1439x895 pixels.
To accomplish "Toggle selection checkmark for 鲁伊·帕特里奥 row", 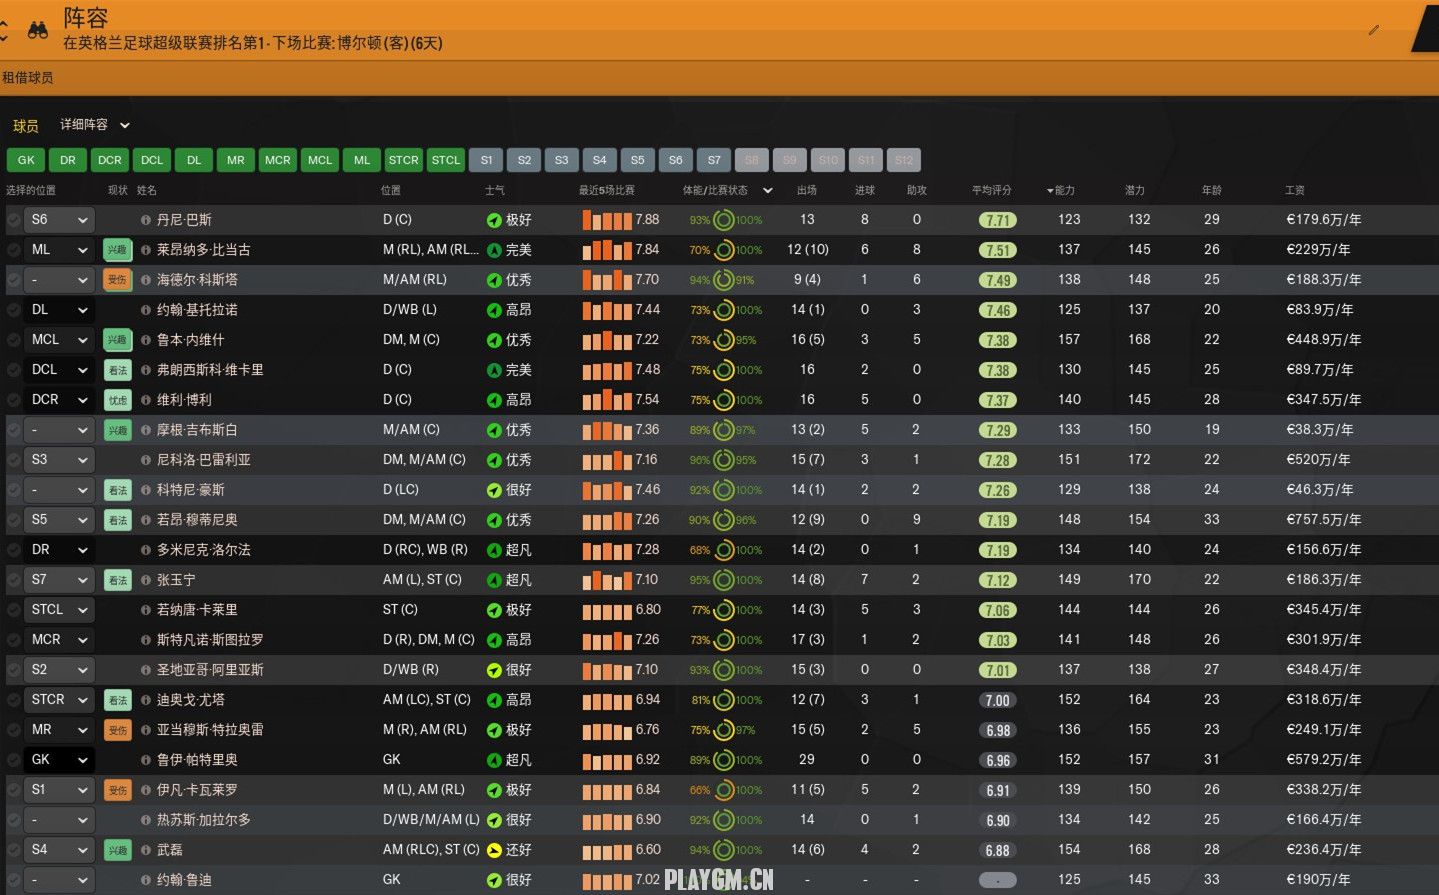I will 14,760.
